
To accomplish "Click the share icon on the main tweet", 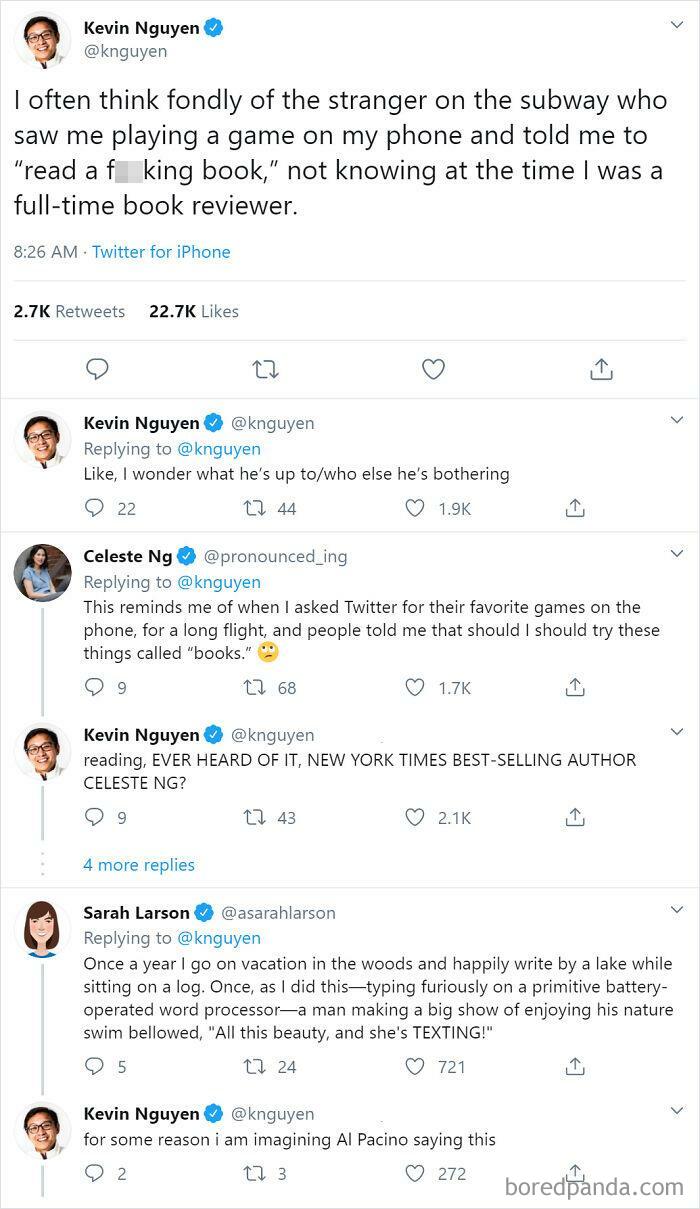I will tap(601, 369).
